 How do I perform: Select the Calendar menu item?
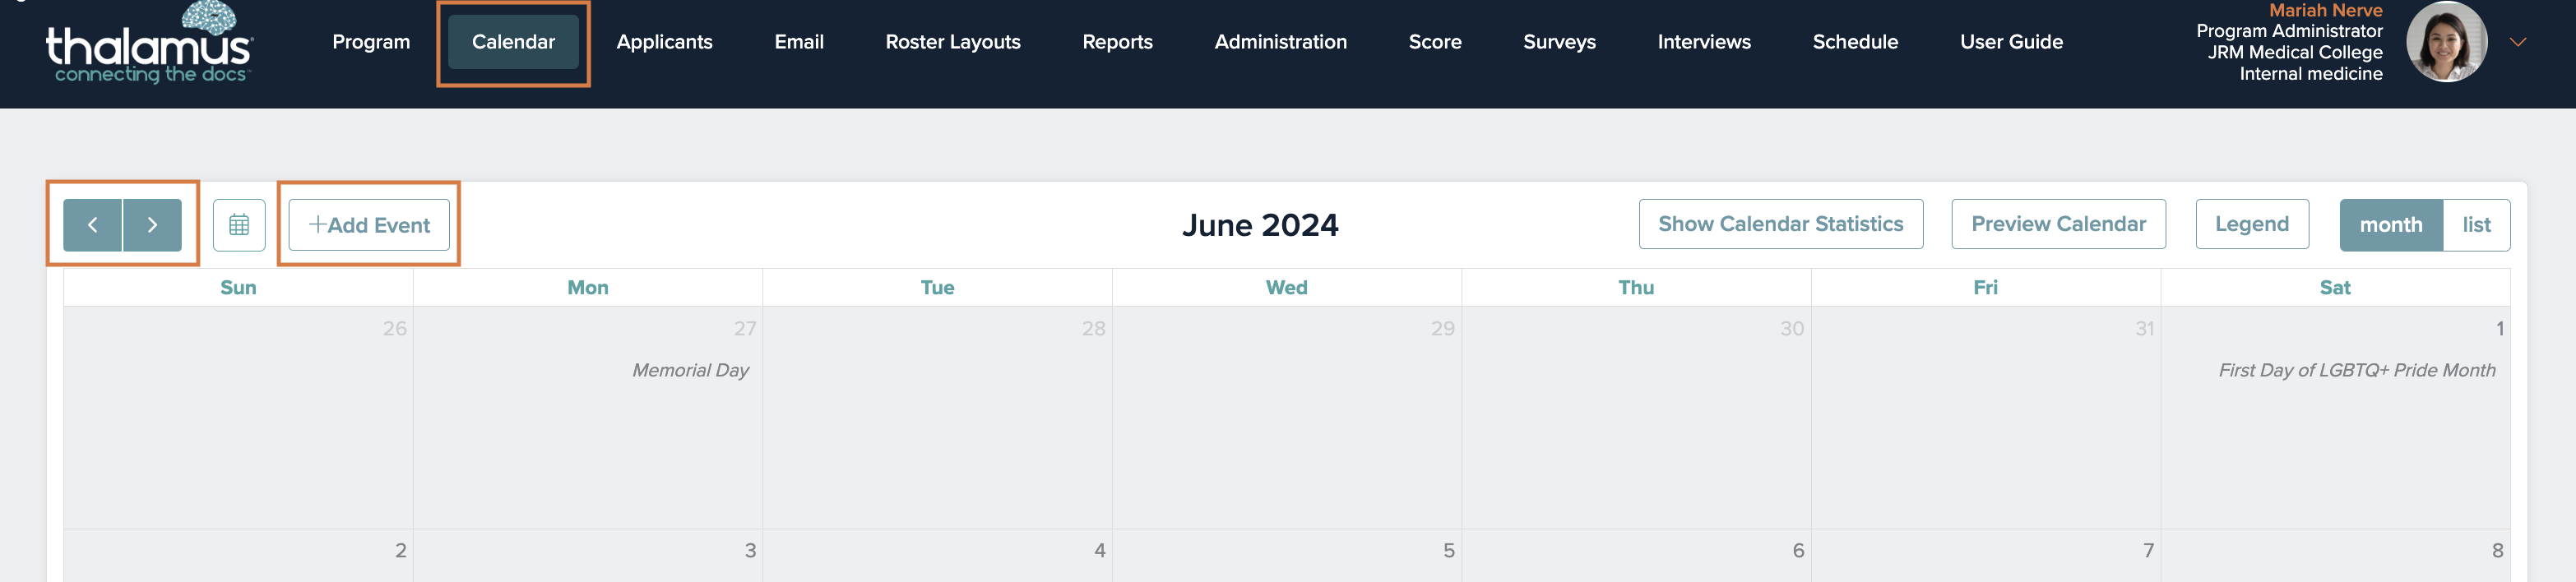(513, 42)
